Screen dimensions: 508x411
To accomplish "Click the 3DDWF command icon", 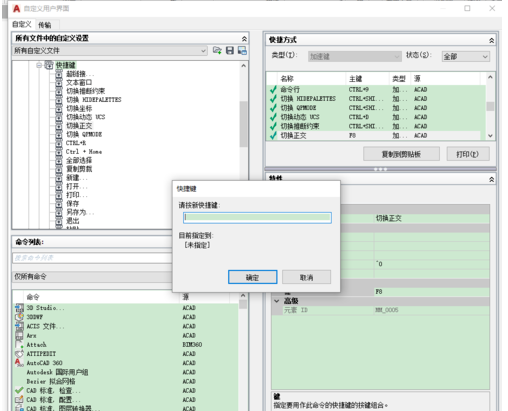I will [x=19, y=317].
